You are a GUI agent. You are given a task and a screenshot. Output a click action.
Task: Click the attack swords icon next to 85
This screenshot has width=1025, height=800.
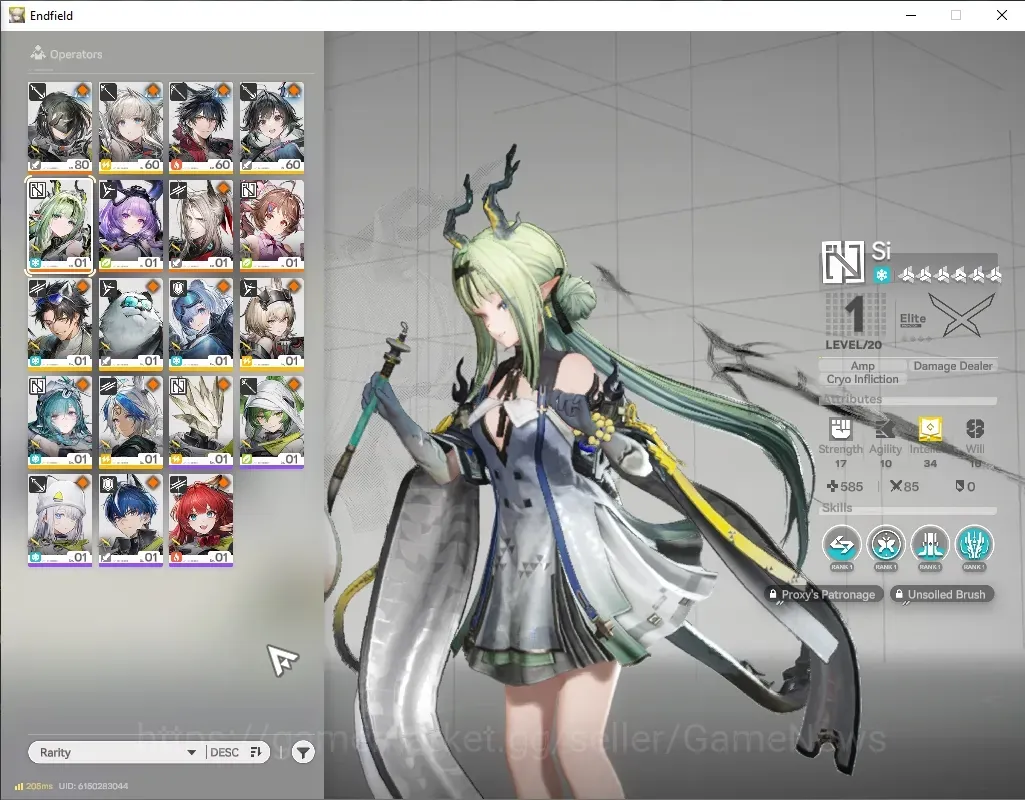click(896, 486)
